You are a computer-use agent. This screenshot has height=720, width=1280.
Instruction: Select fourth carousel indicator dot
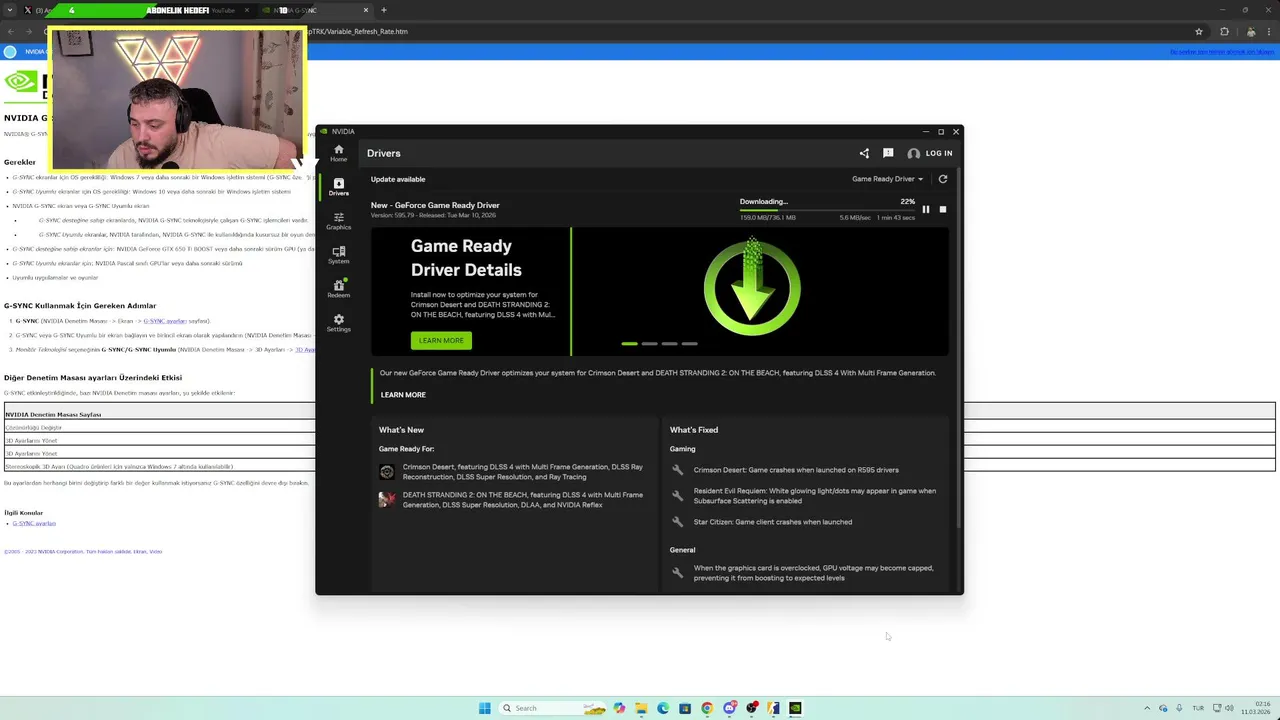pos(689,344)
